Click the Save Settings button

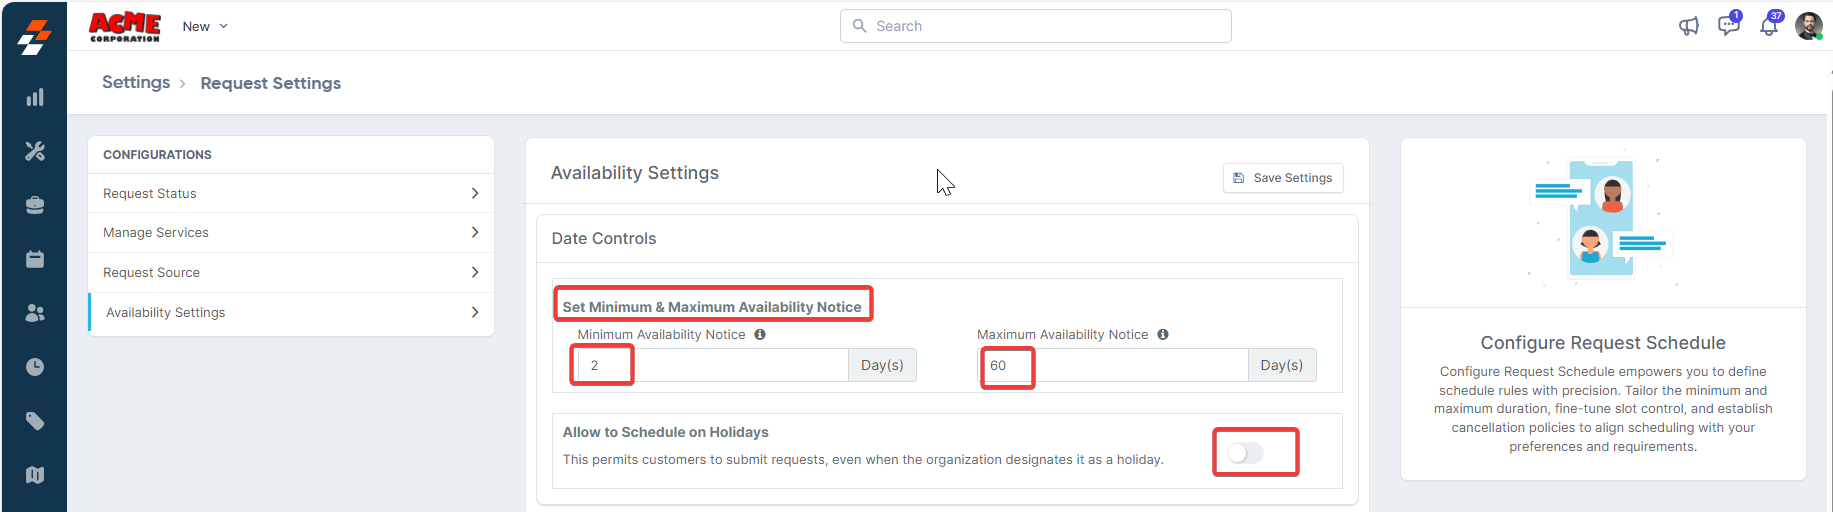[x=1283, y=178]
